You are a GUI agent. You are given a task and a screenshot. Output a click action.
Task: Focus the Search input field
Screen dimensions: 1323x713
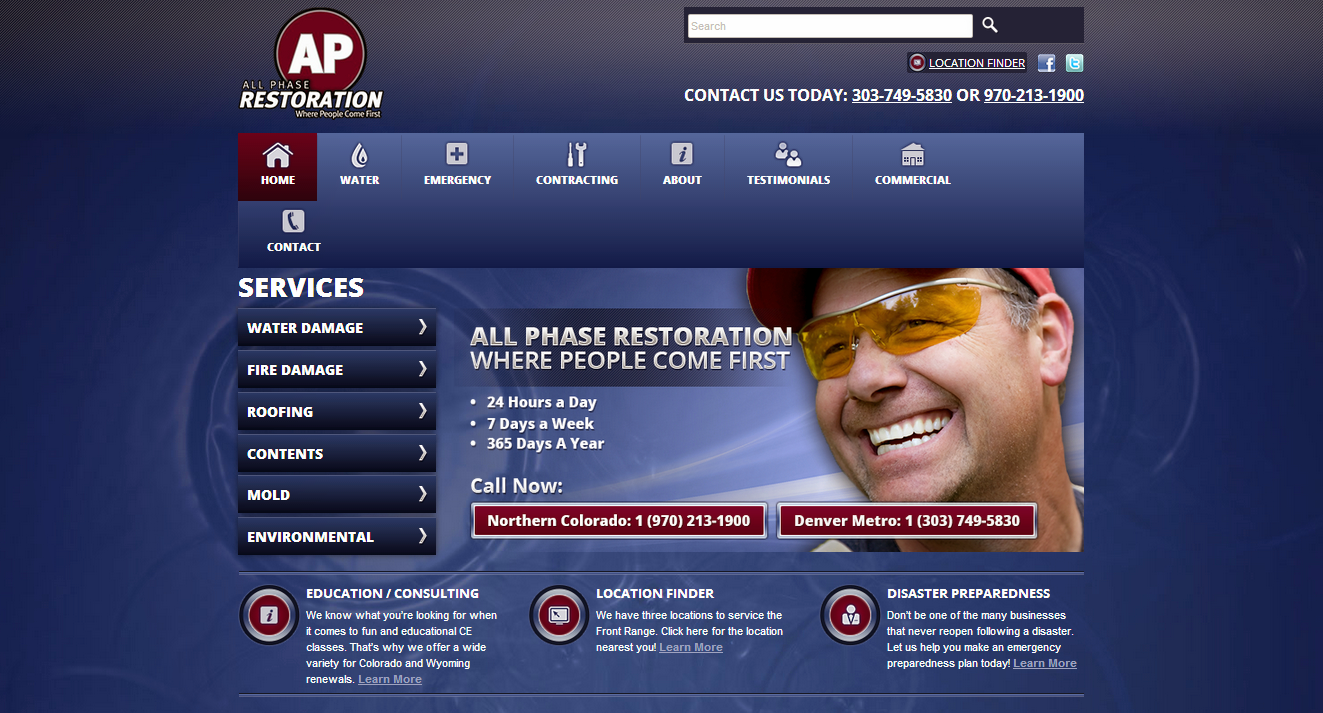[x=829, y=26]
